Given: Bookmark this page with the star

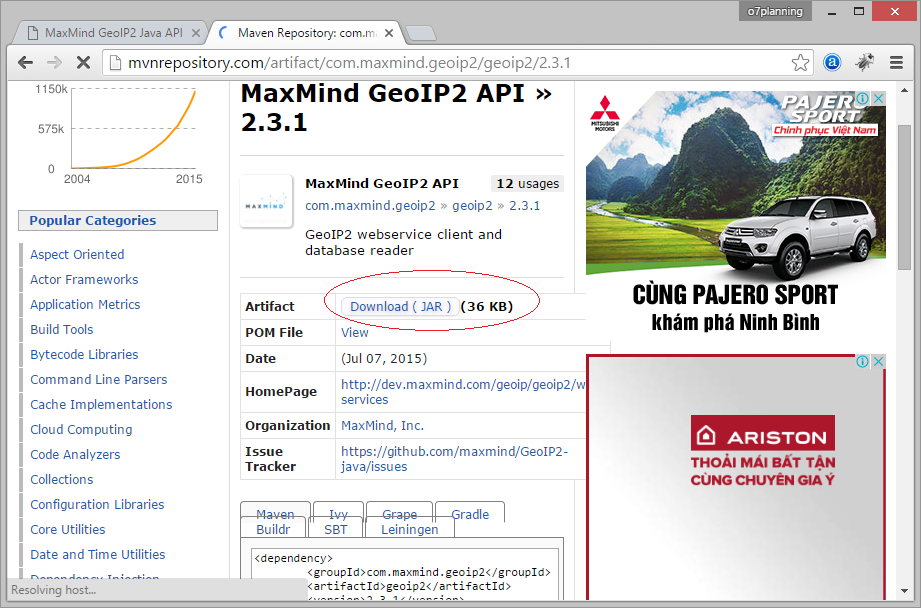Looking at the screenshot, I should coord(800,62).
